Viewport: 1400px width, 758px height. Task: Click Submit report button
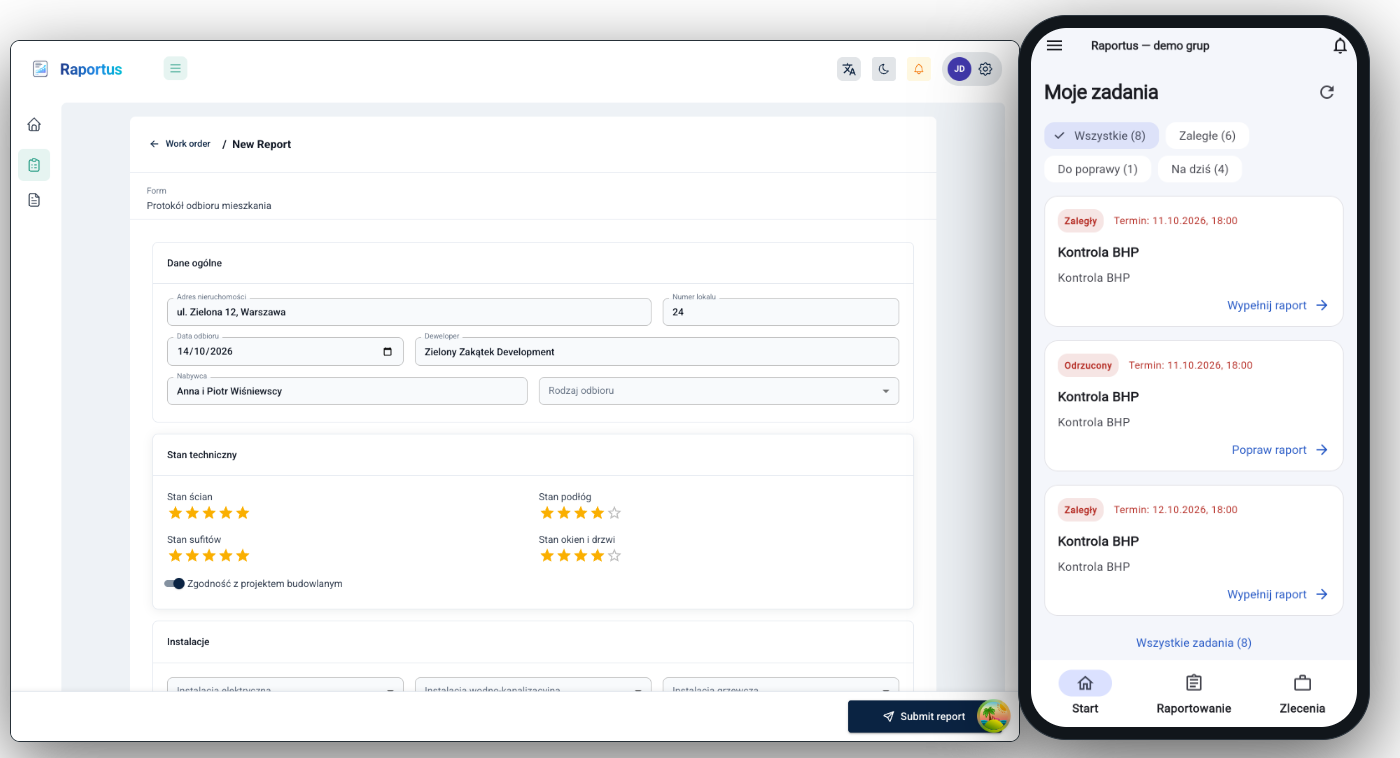coord(924,716)
